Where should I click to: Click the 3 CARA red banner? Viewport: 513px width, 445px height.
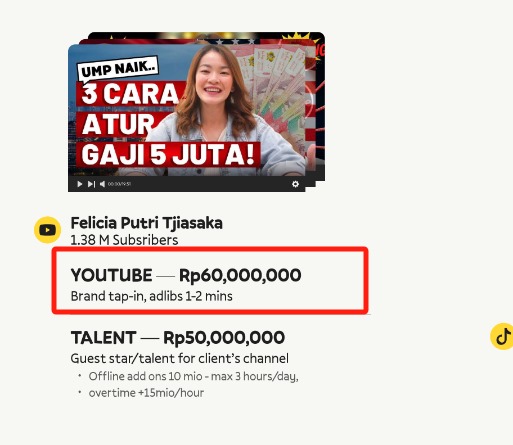point(131,94)
